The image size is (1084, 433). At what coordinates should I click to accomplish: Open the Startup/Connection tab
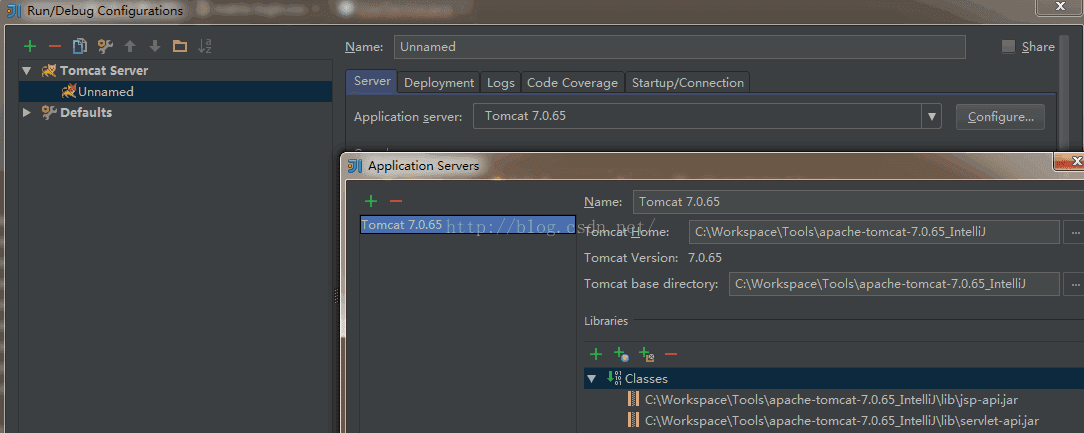coord(687,83)
